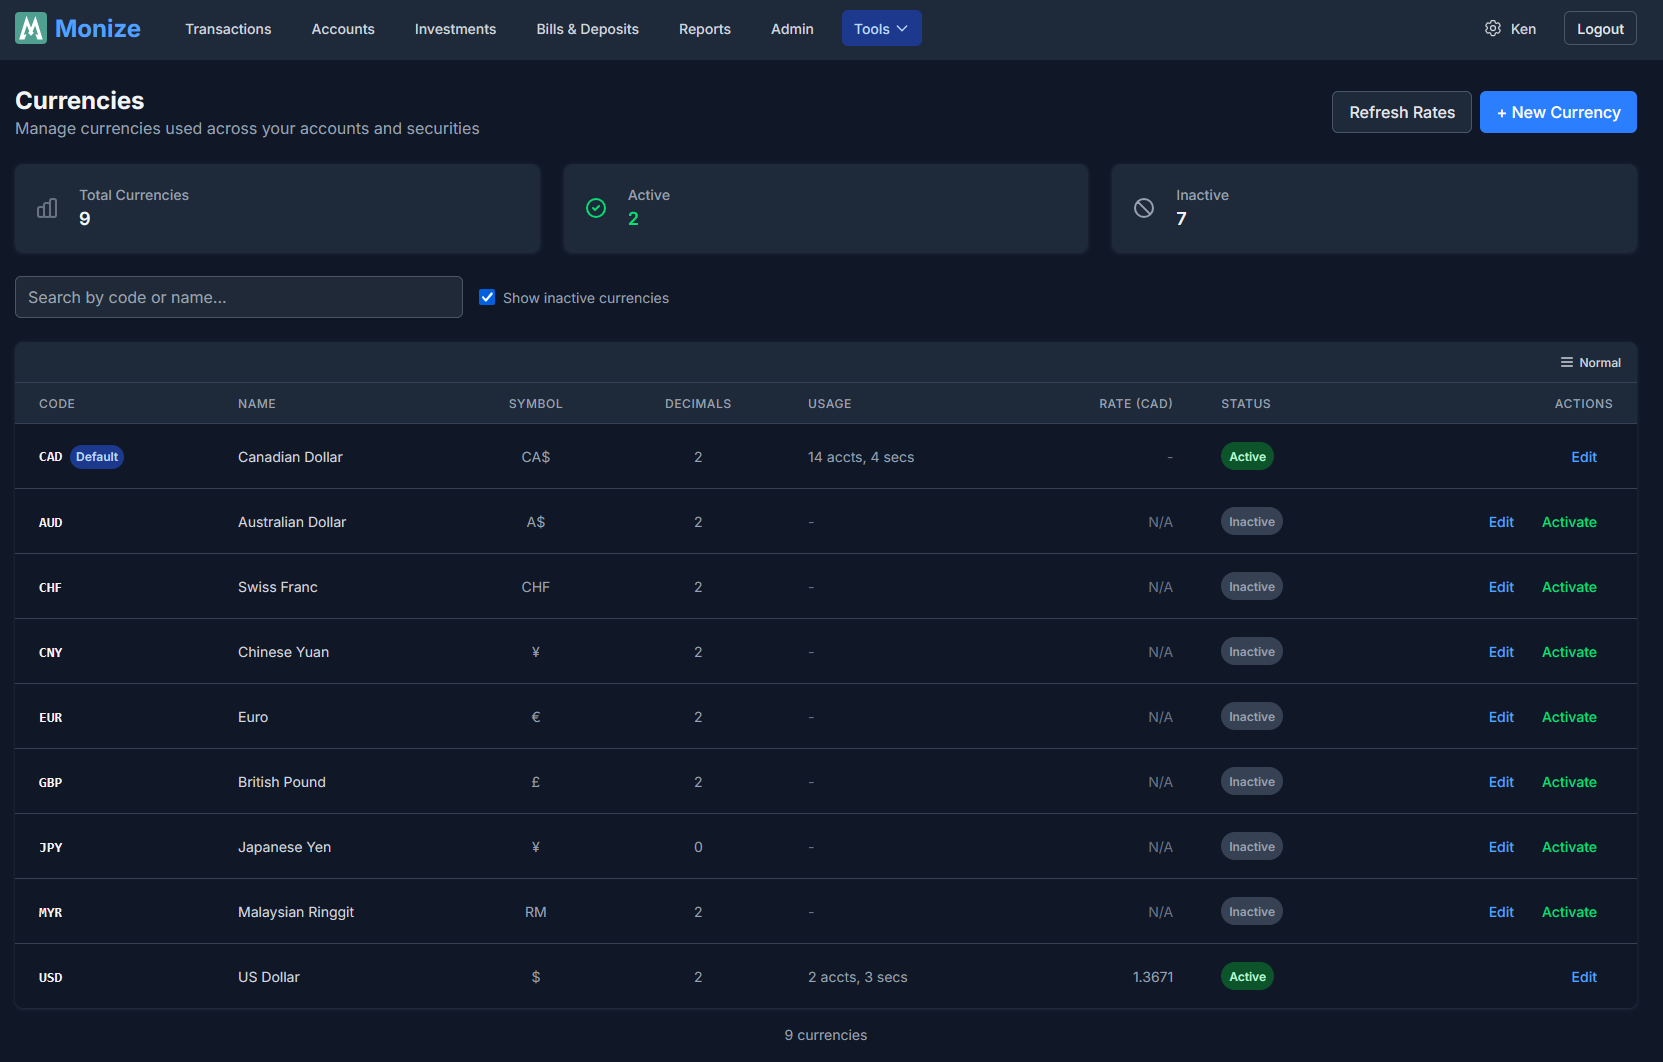The width and height of the screenshot is (1663, 1062).
Task: Open the Transactions menu item
Action: click(x=228, y=29)
